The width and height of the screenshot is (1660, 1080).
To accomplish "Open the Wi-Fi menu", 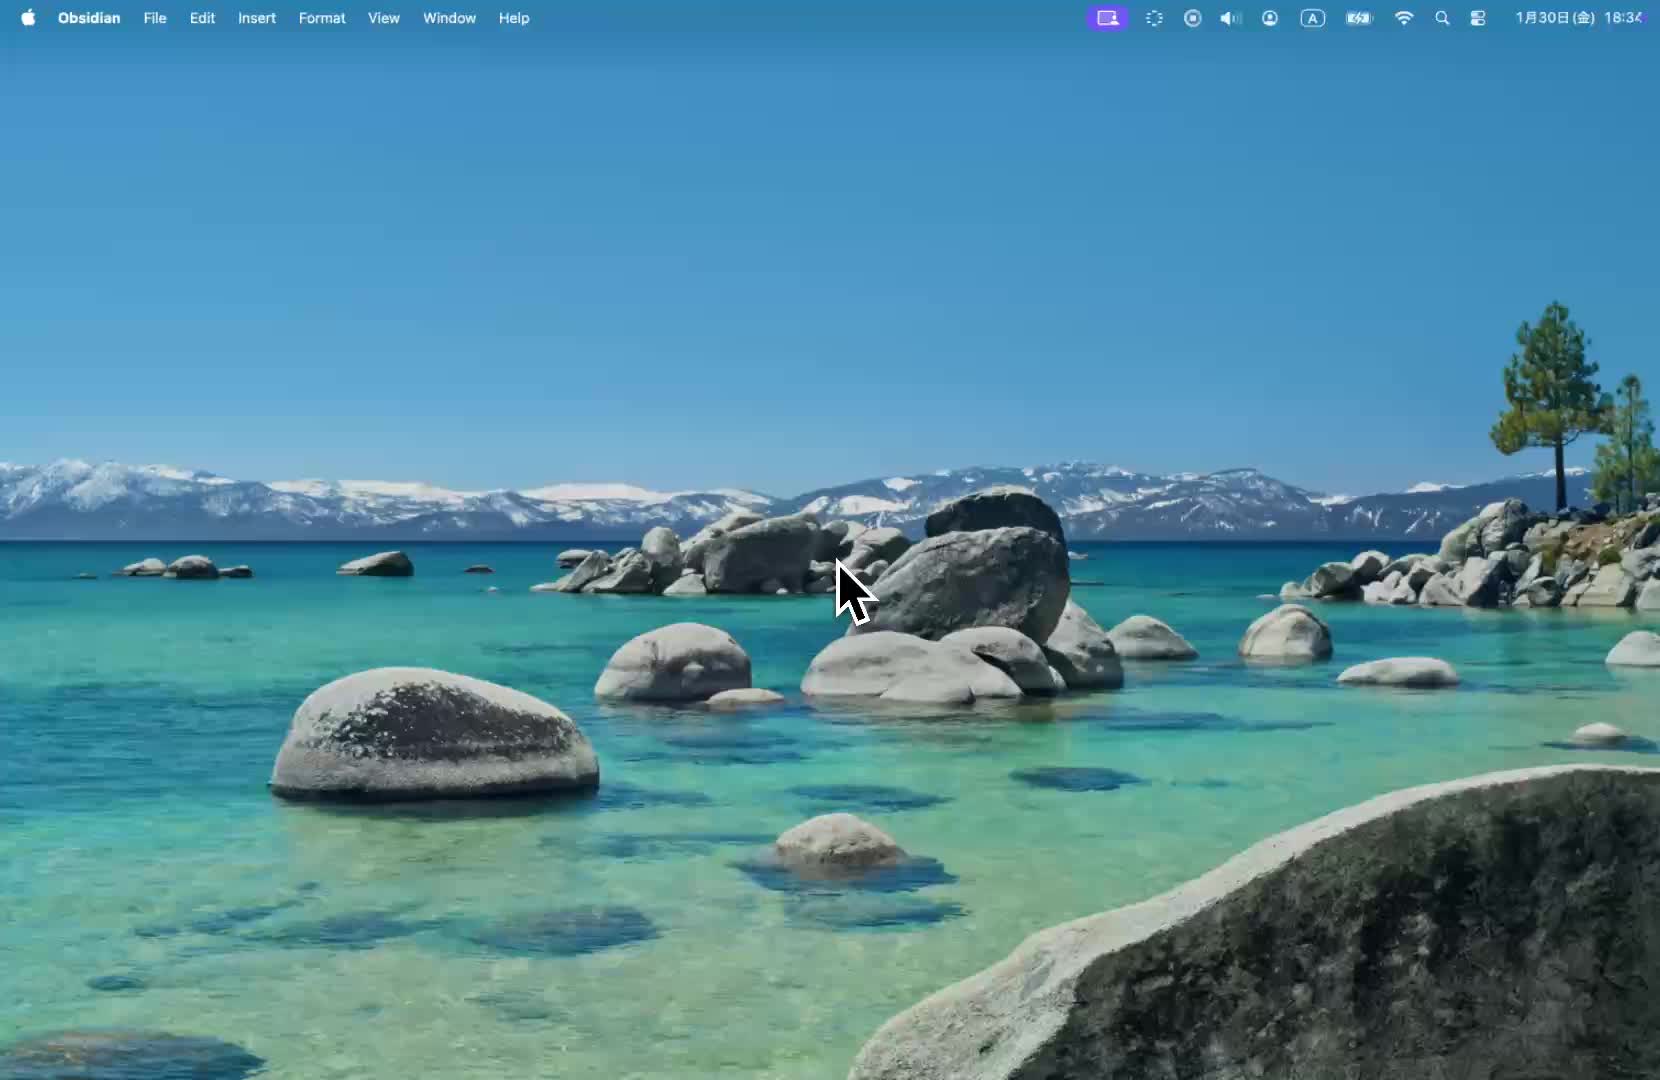I will coord(1404,18).
